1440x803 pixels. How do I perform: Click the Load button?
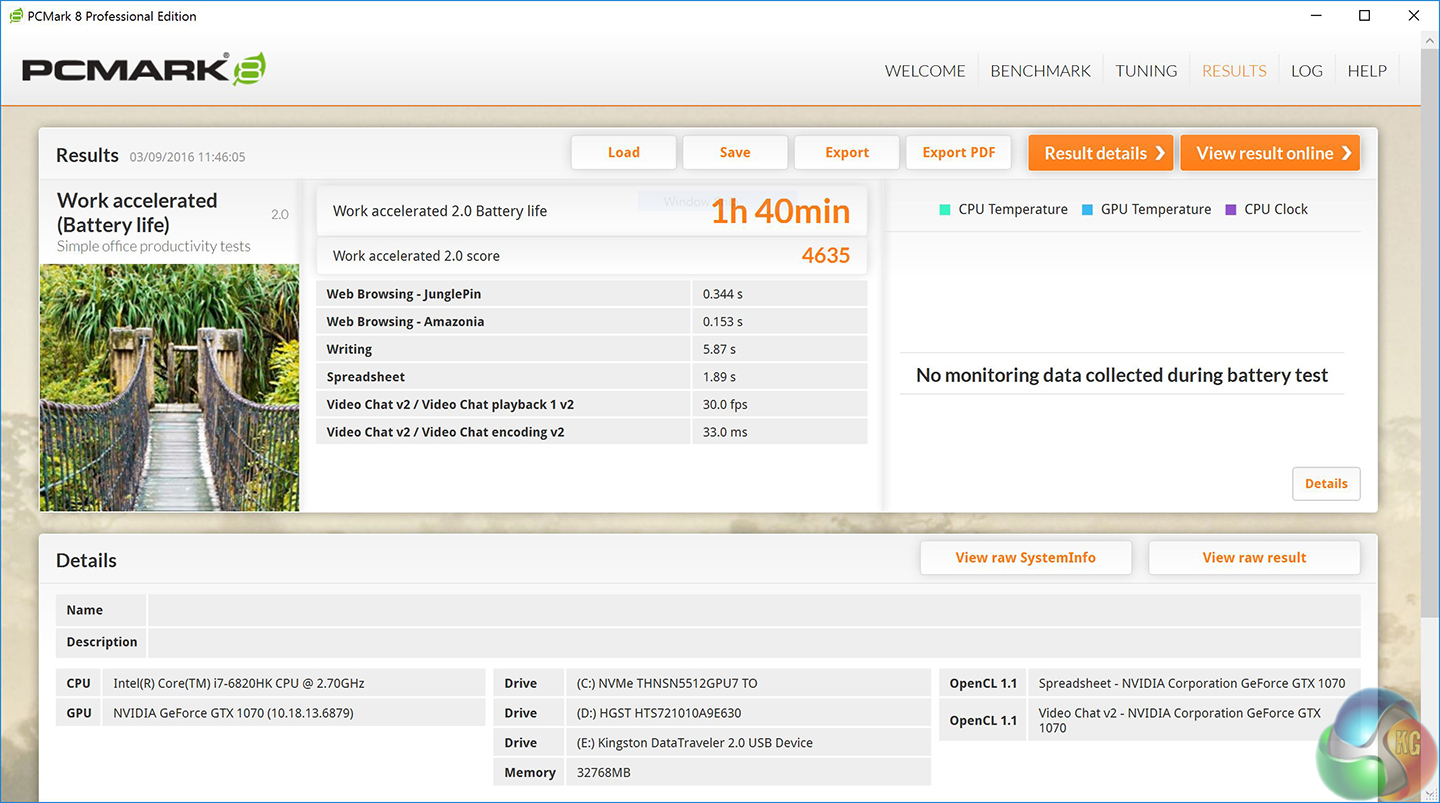coord(623,153)
